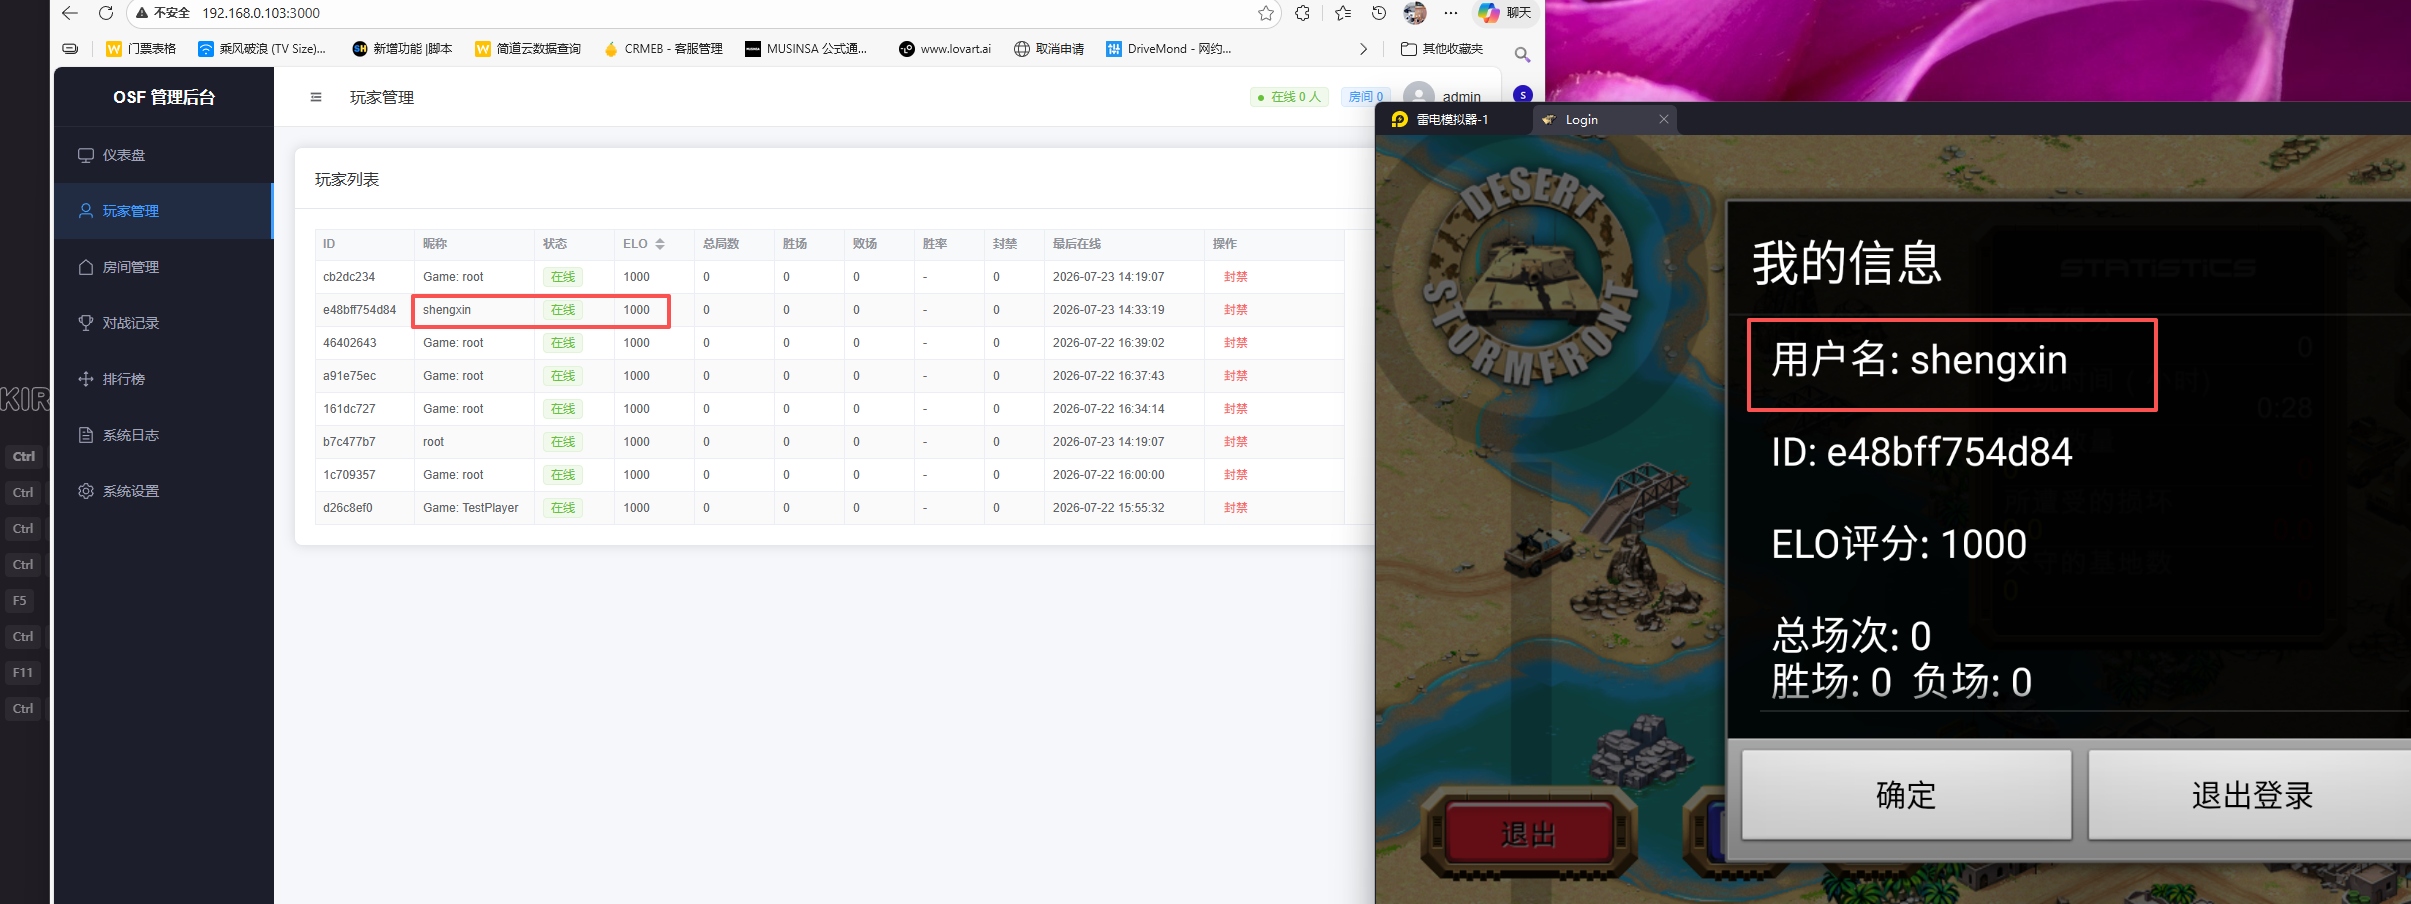The height and width of the screenshot is (904, 2411).
Task: Open the browser profile avatar
Action: (x=1415, y=13)
